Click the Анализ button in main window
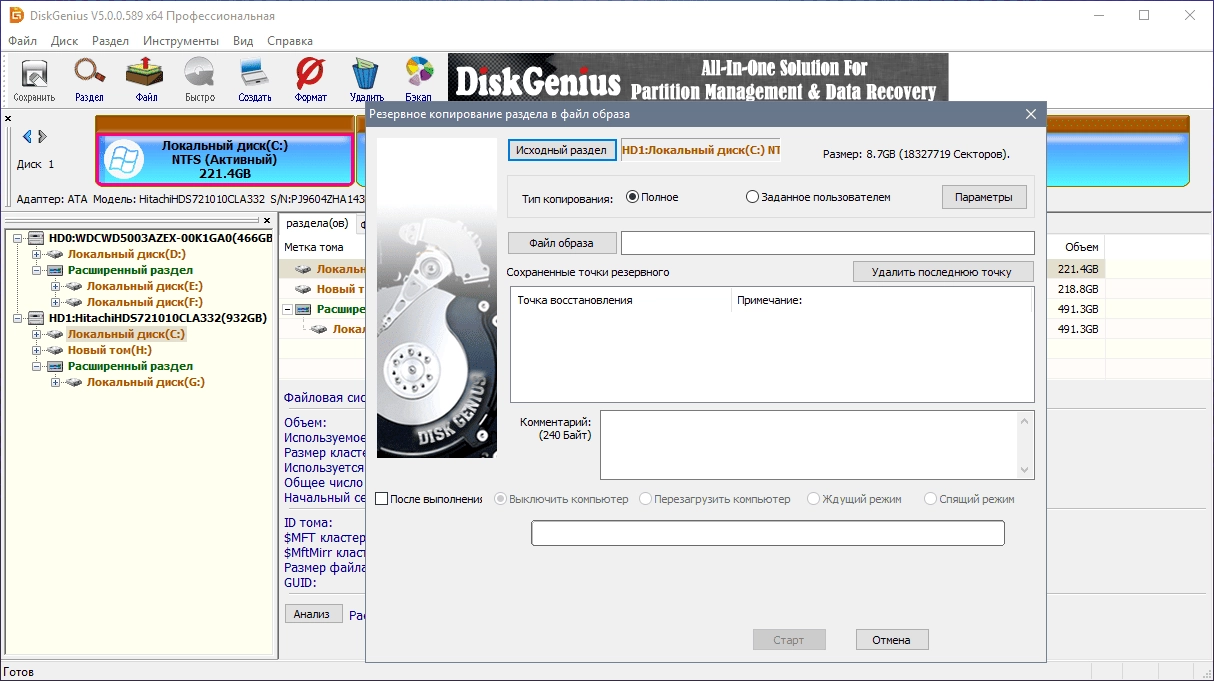Screen dimensions: 1214x681 pyautogui.click(x=312, y=614)
